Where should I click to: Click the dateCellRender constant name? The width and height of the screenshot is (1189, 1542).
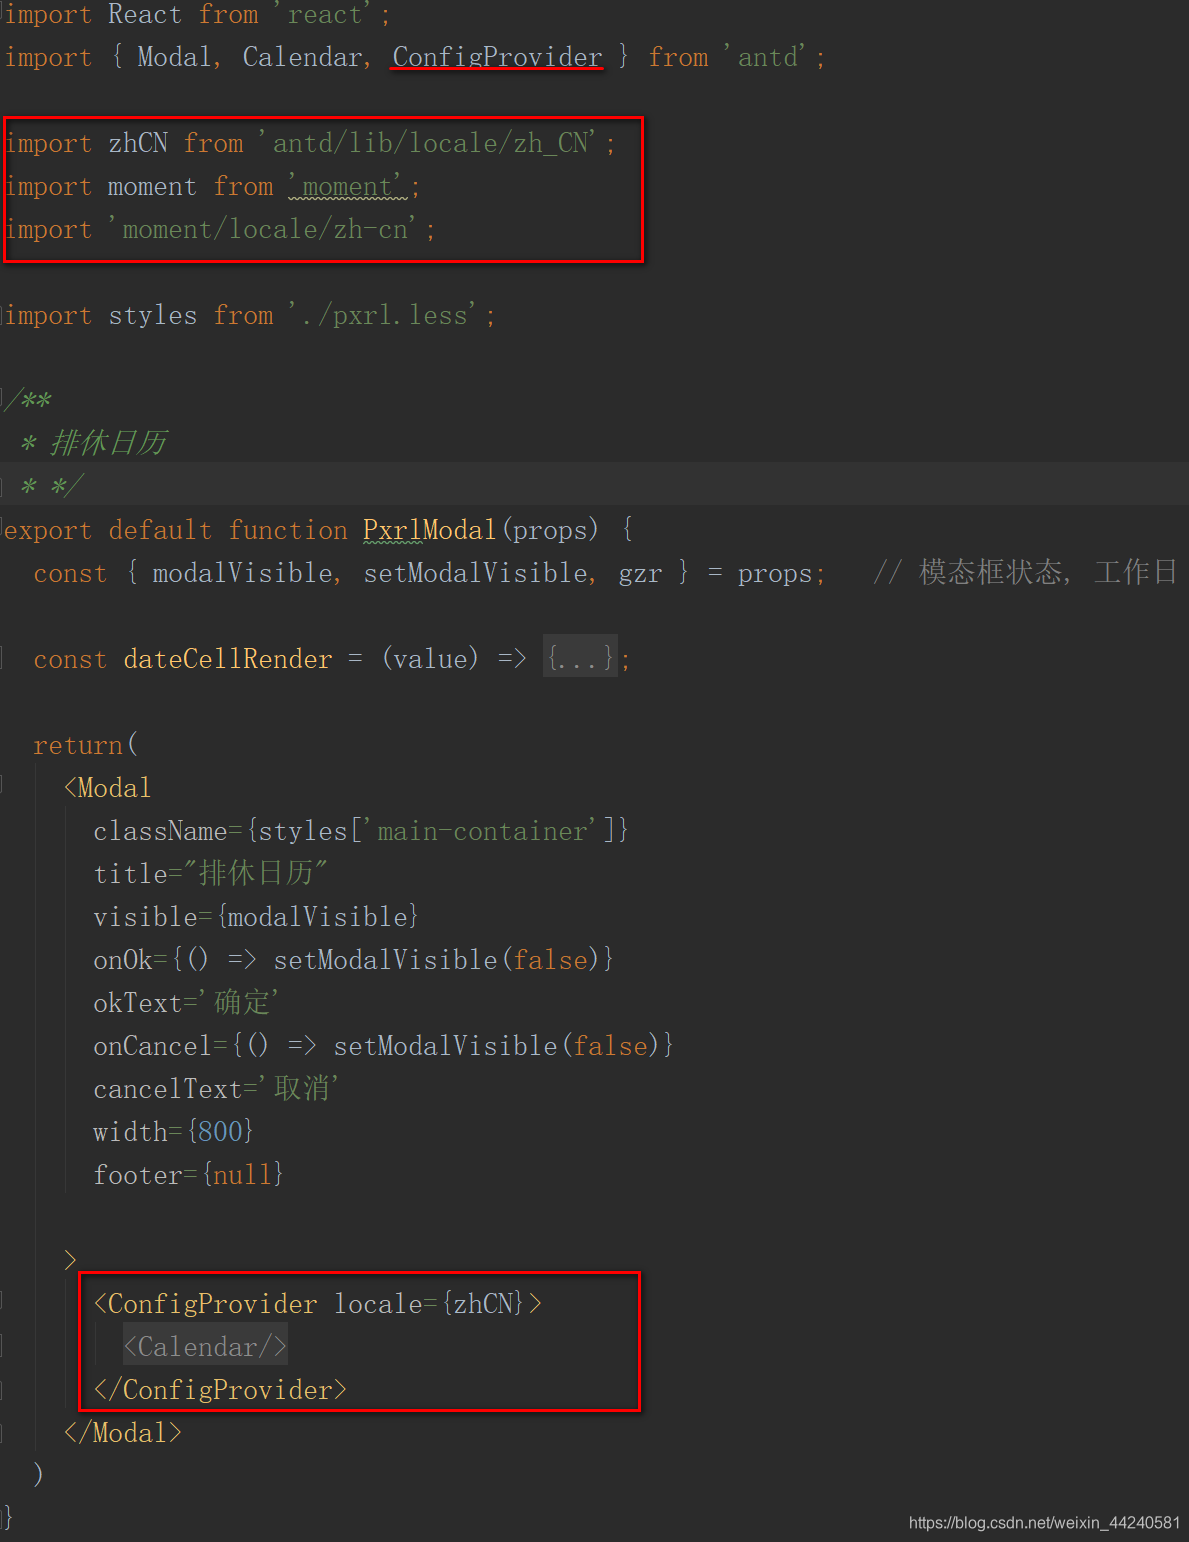(228, 659)
